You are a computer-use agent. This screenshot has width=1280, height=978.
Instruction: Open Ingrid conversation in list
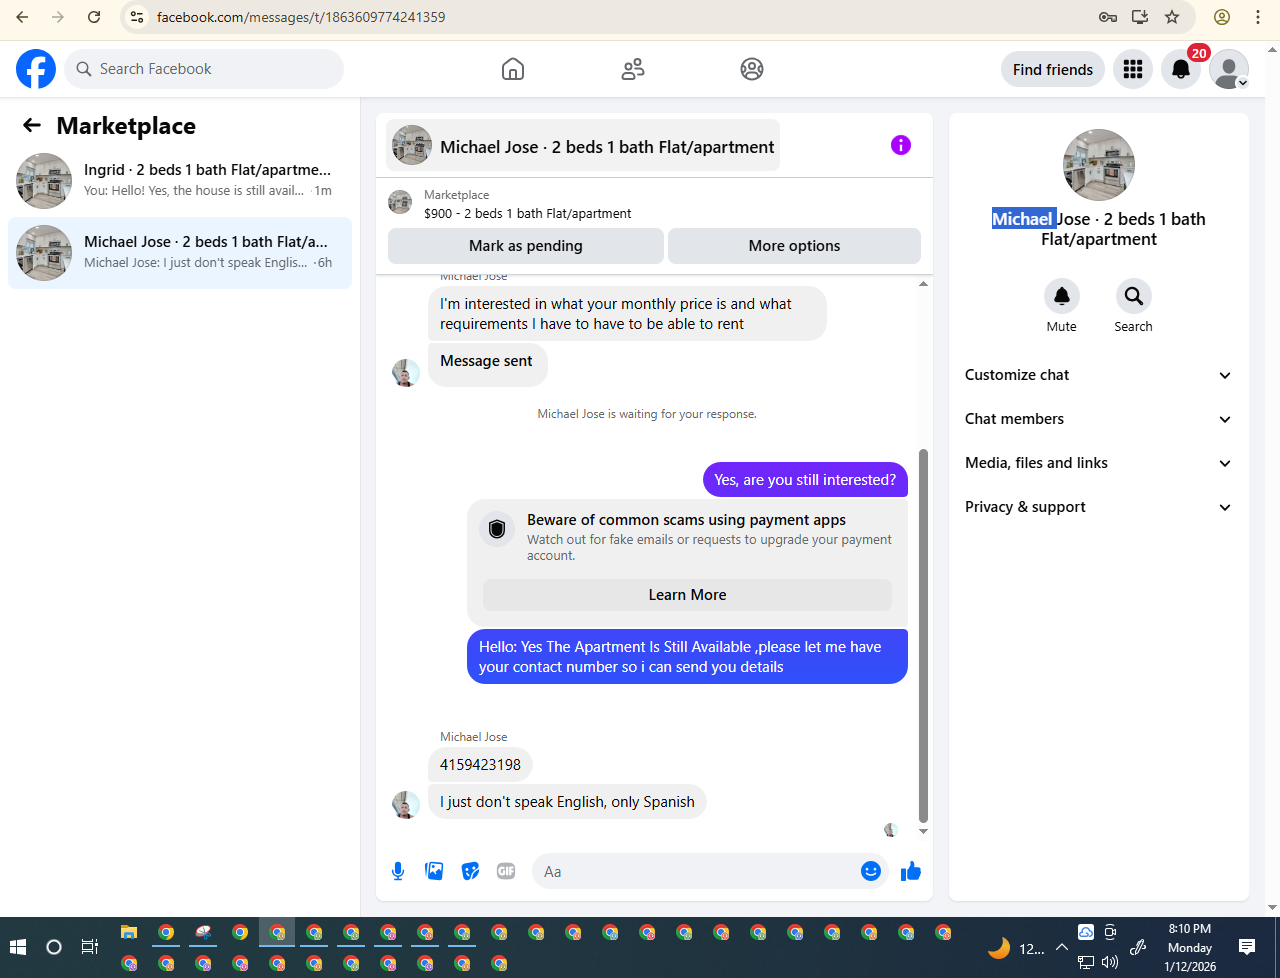[x=180, y=181]
